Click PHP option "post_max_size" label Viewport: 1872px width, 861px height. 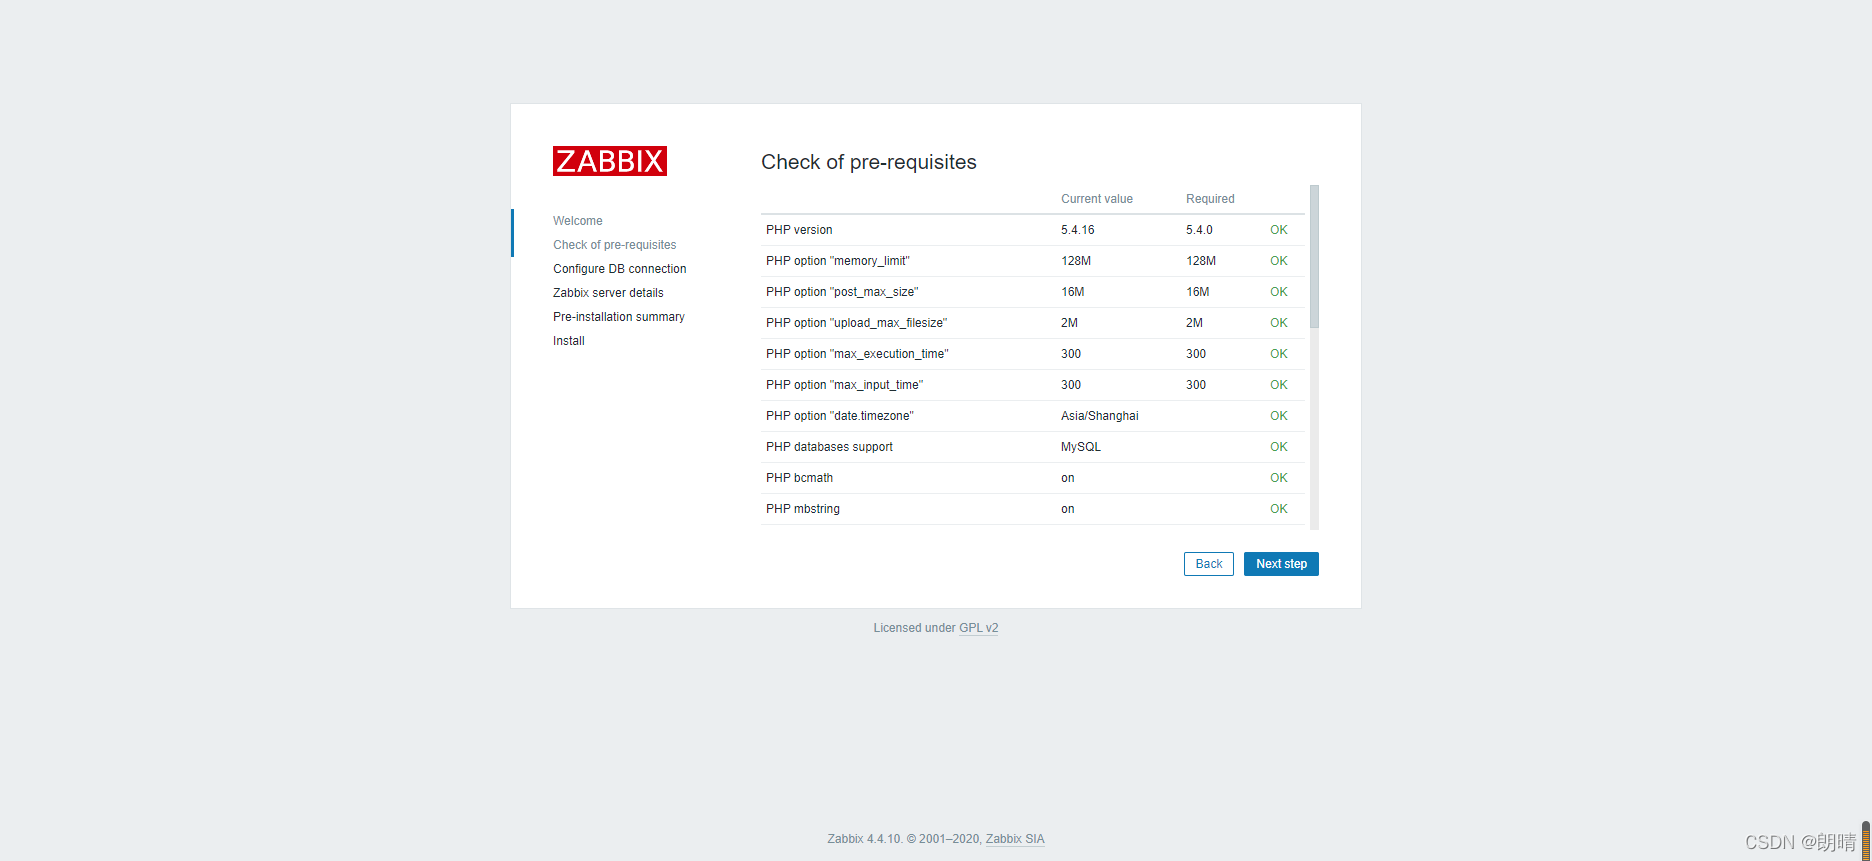(x=842, y=292)
